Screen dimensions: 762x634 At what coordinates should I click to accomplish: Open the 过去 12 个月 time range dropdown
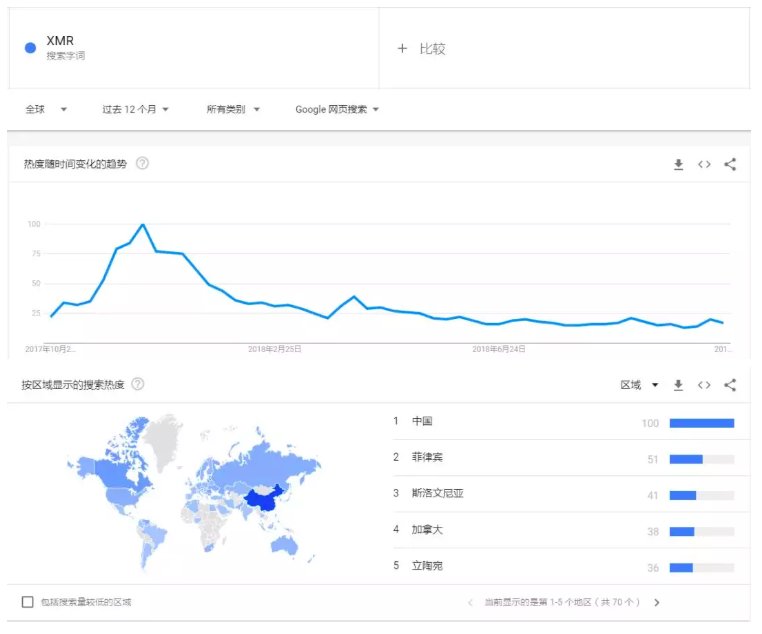(136, 110)
